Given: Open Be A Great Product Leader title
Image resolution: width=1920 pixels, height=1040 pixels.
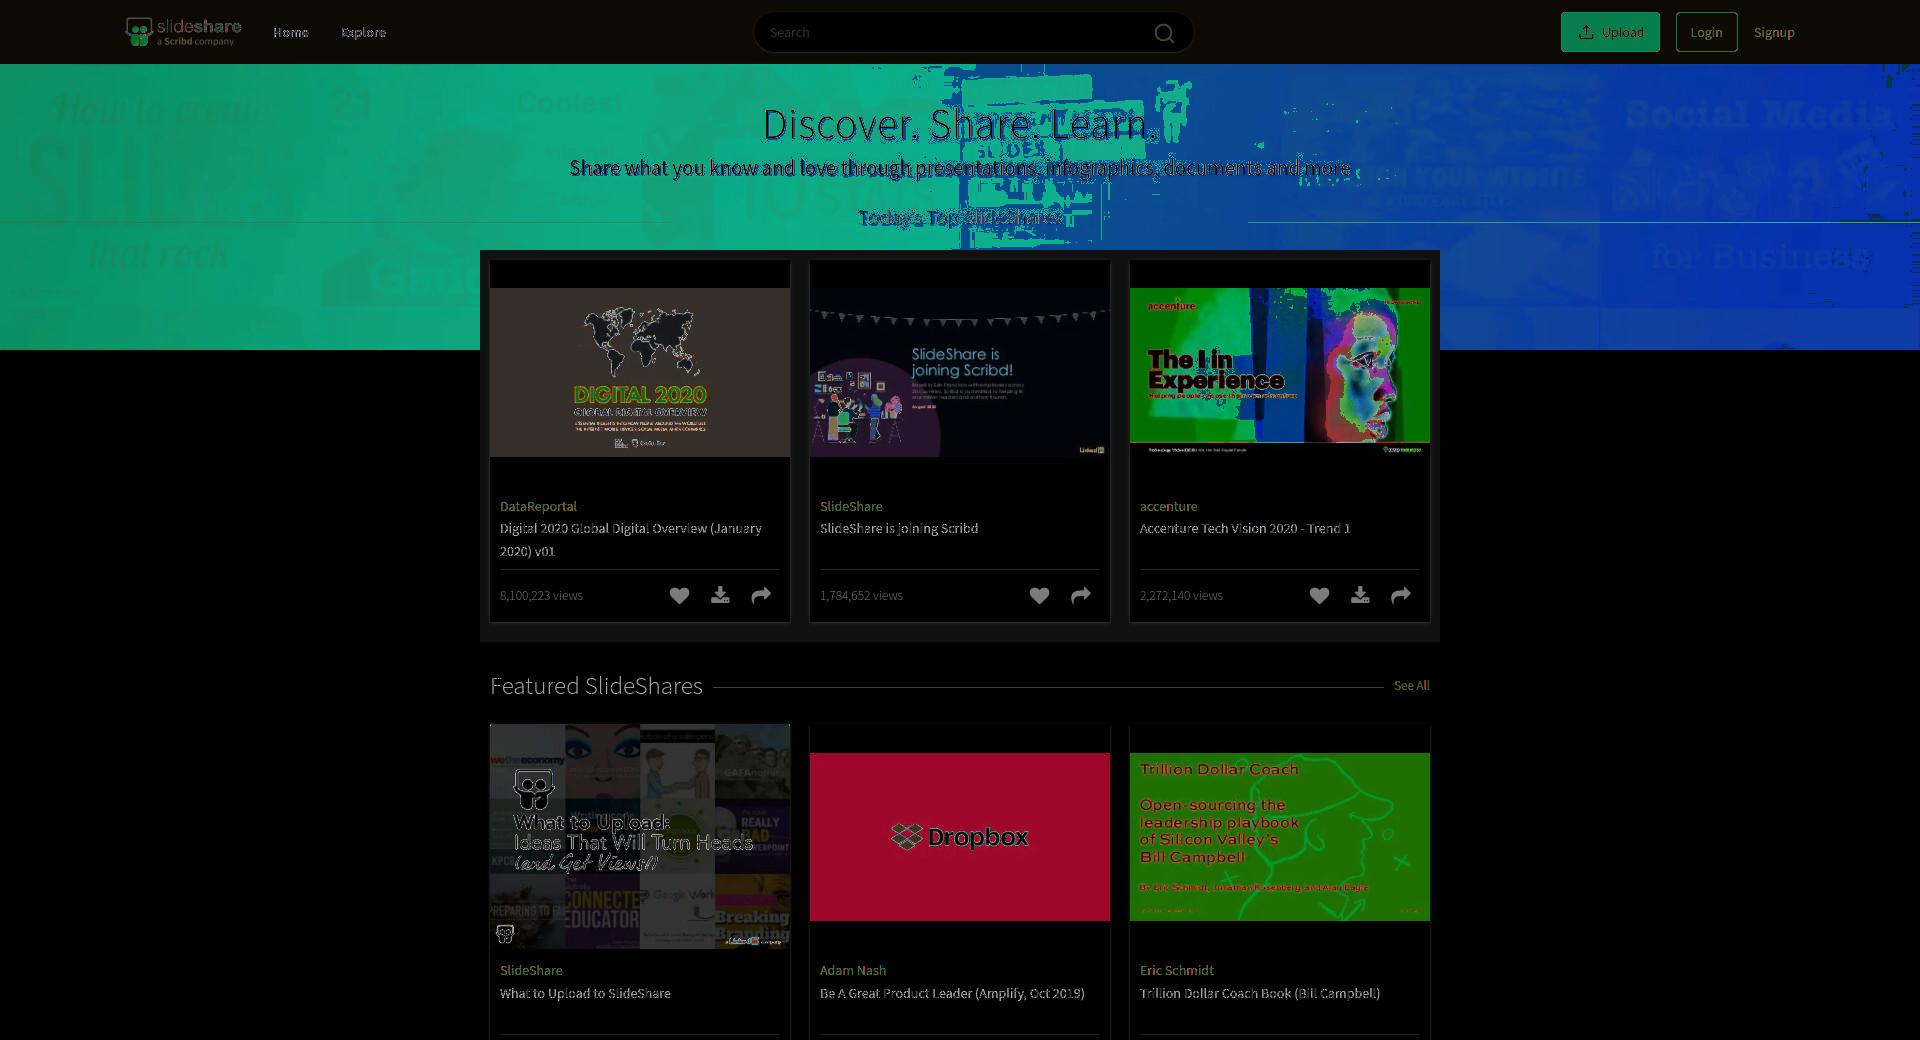Looking at the screenshot, I should click(952, 994).
